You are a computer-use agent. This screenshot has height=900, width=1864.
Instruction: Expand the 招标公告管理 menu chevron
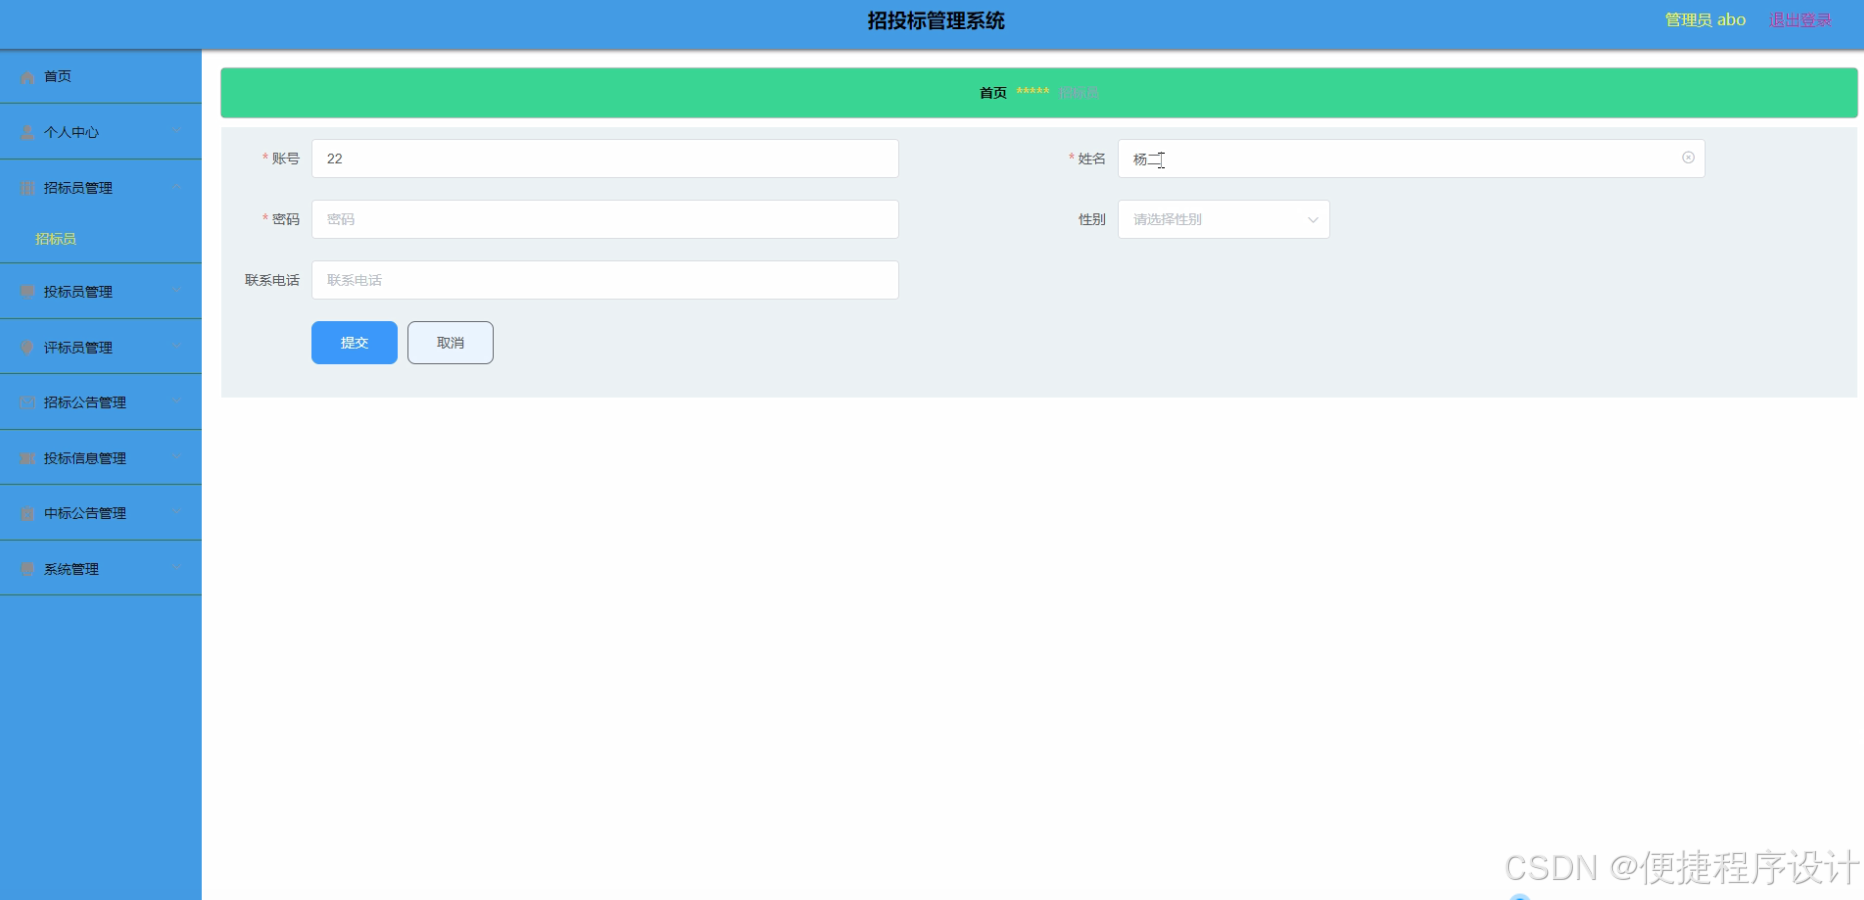tap(176, 402)
